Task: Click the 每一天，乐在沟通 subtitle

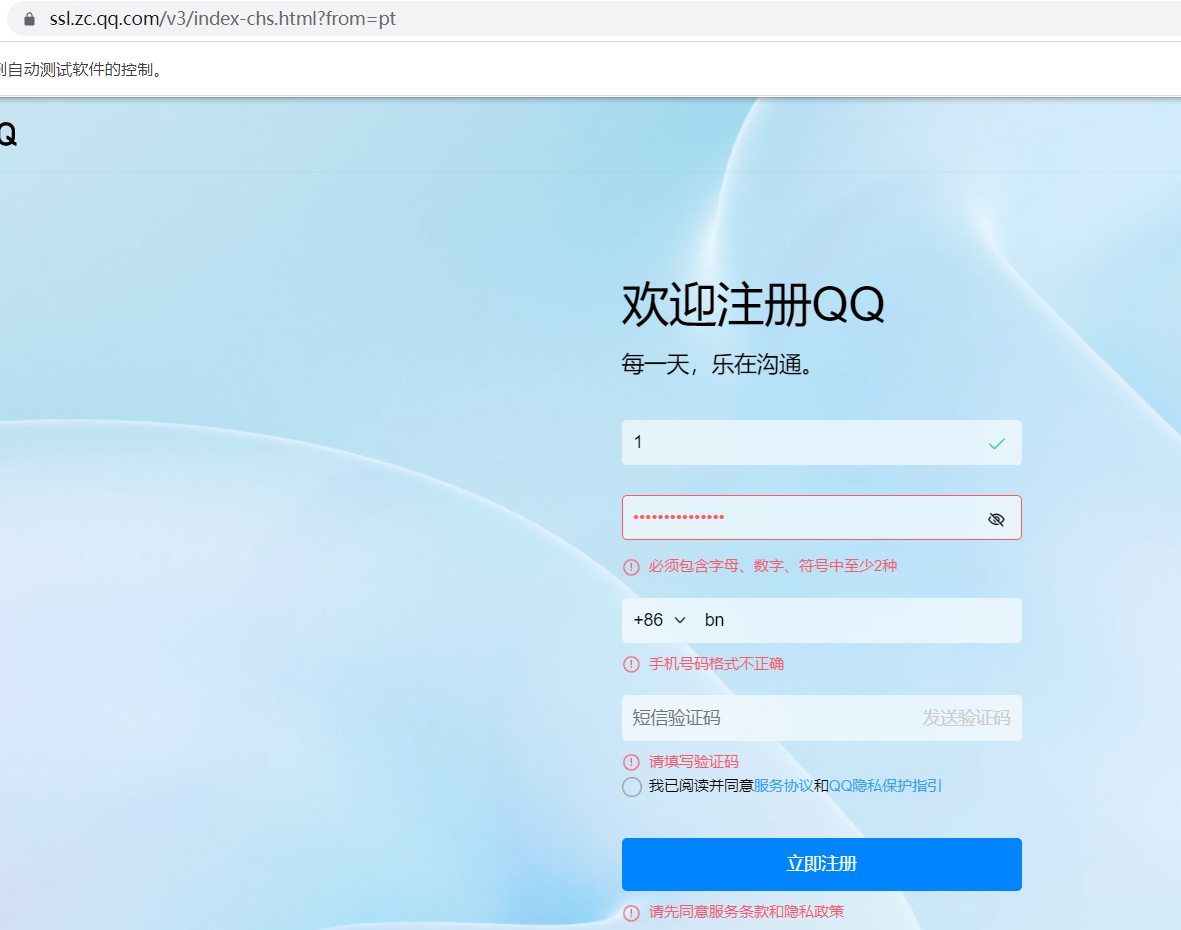Action: click(717, 364)
